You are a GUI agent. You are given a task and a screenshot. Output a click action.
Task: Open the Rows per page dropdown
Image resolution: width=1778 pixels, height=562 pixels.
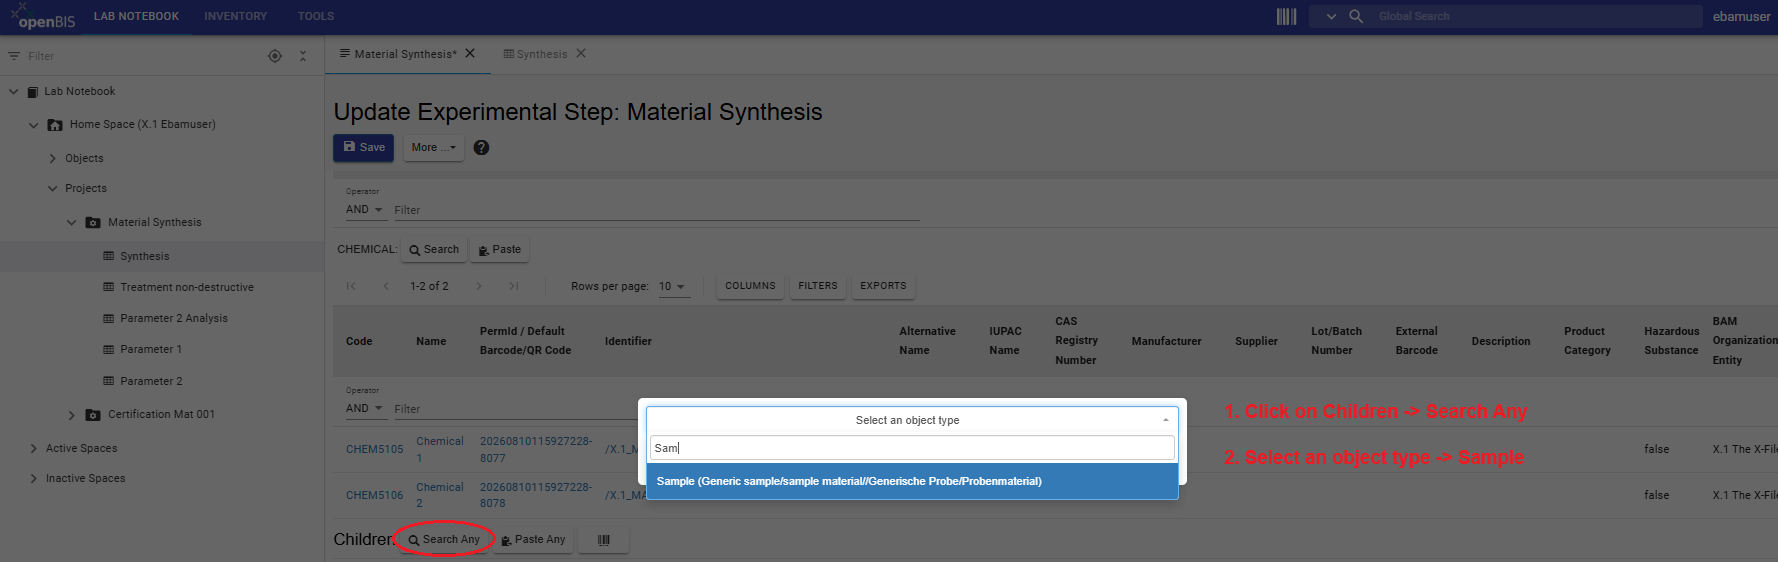pyautogui.click(x=672, y=286)
